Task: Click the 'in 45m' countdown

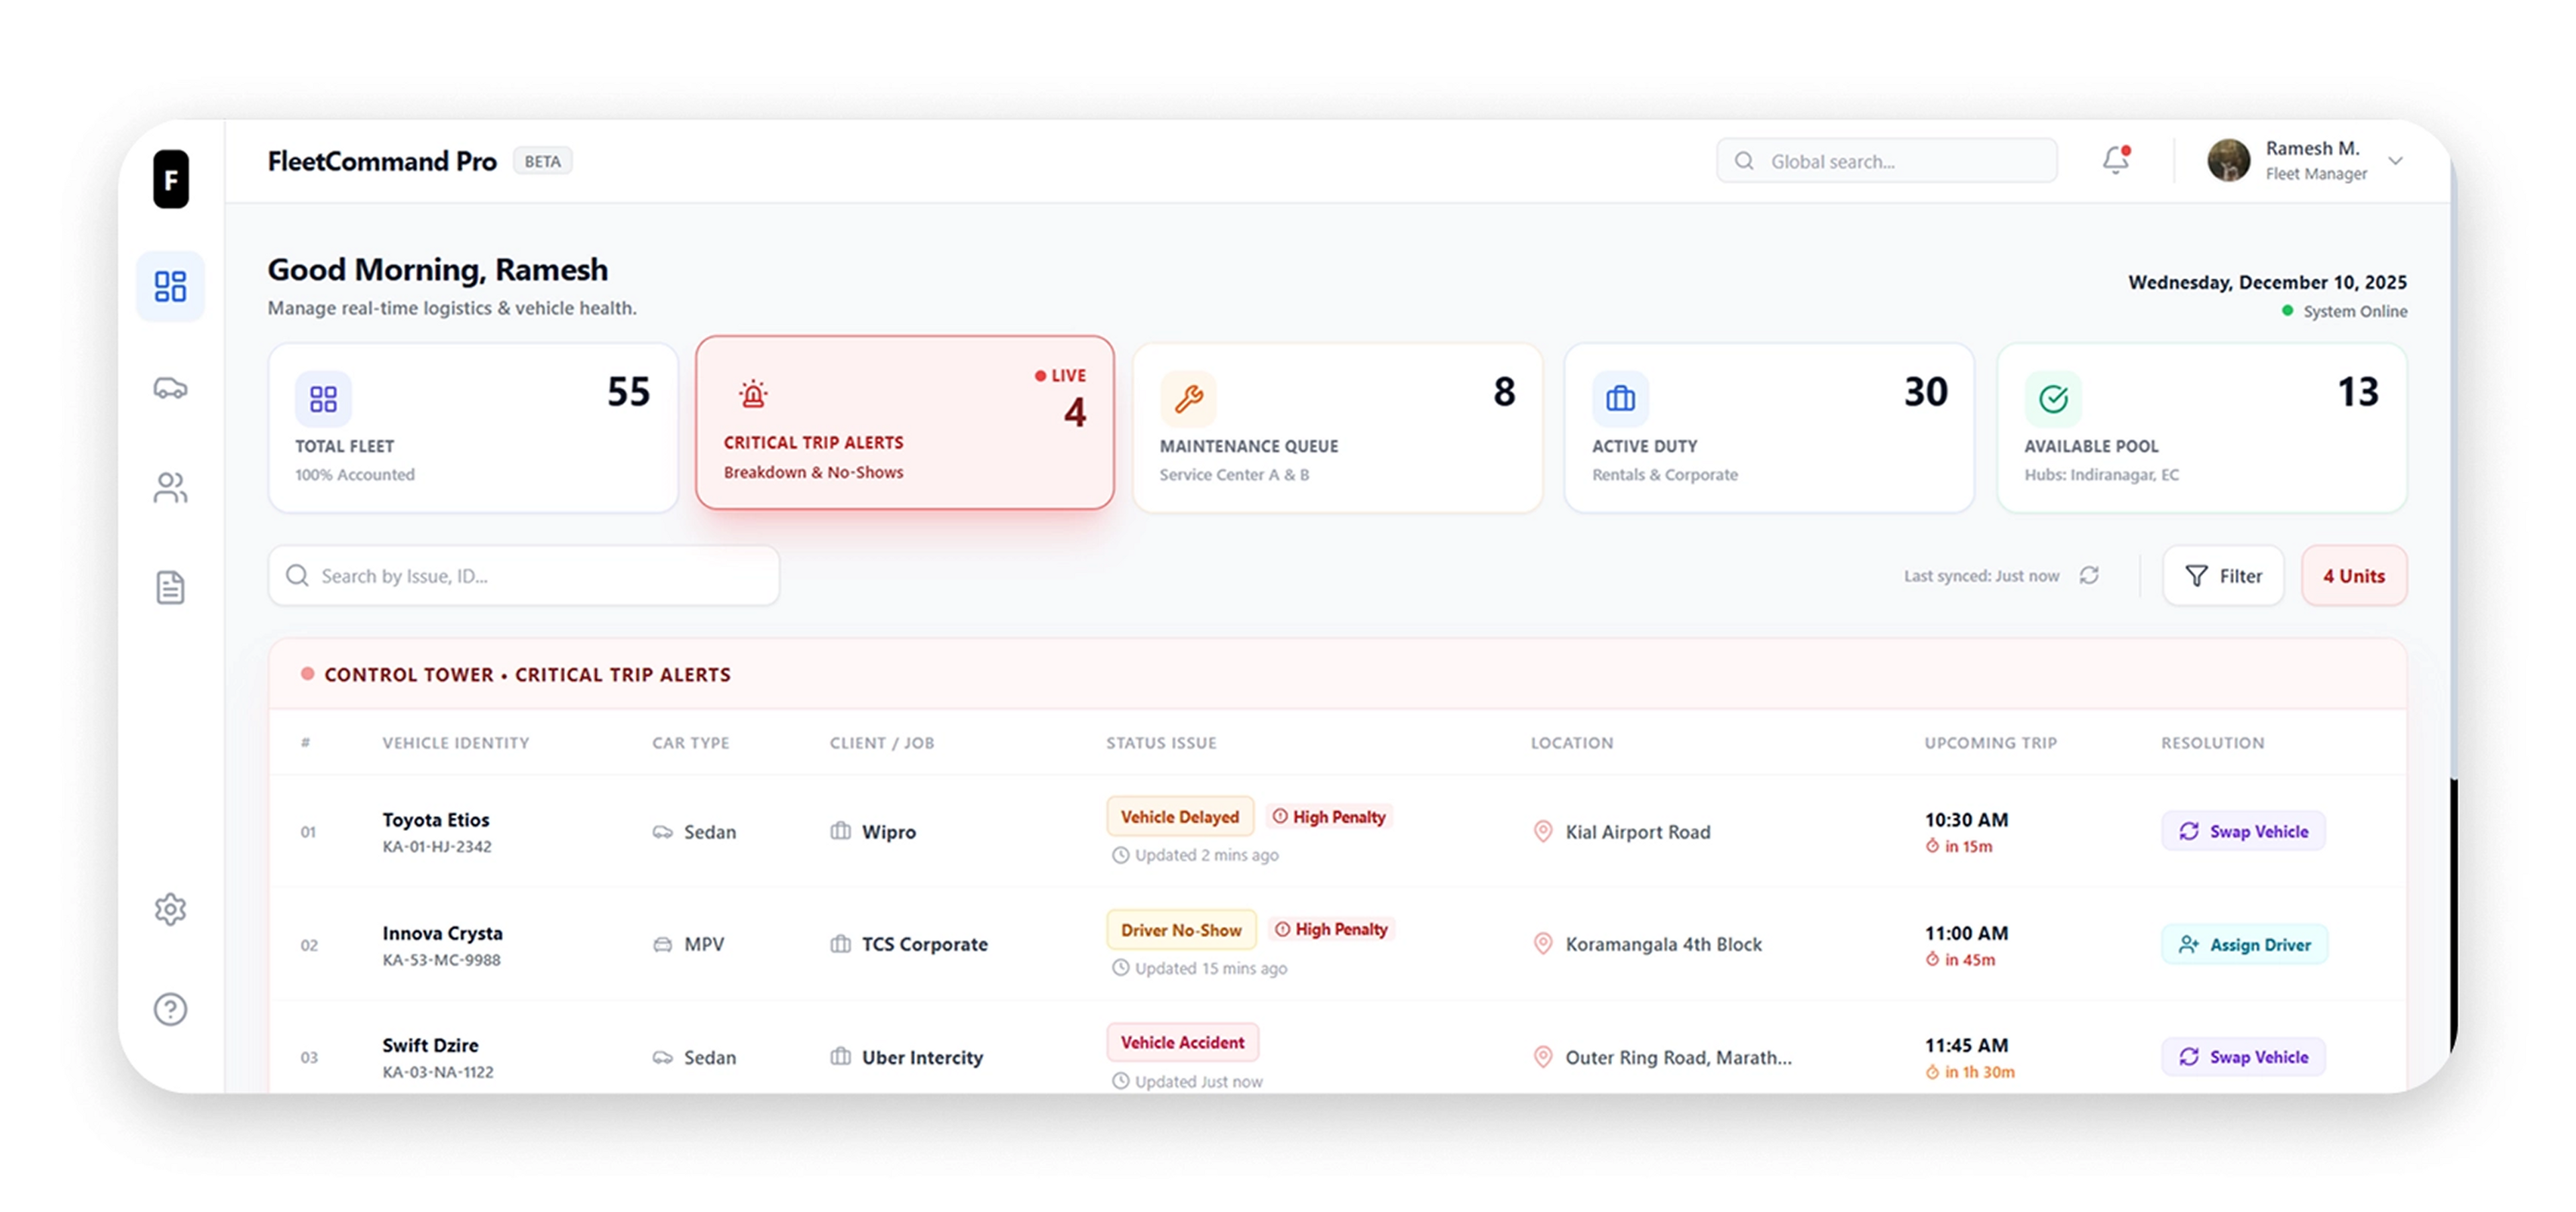Action: click(x=1961, y=960)
